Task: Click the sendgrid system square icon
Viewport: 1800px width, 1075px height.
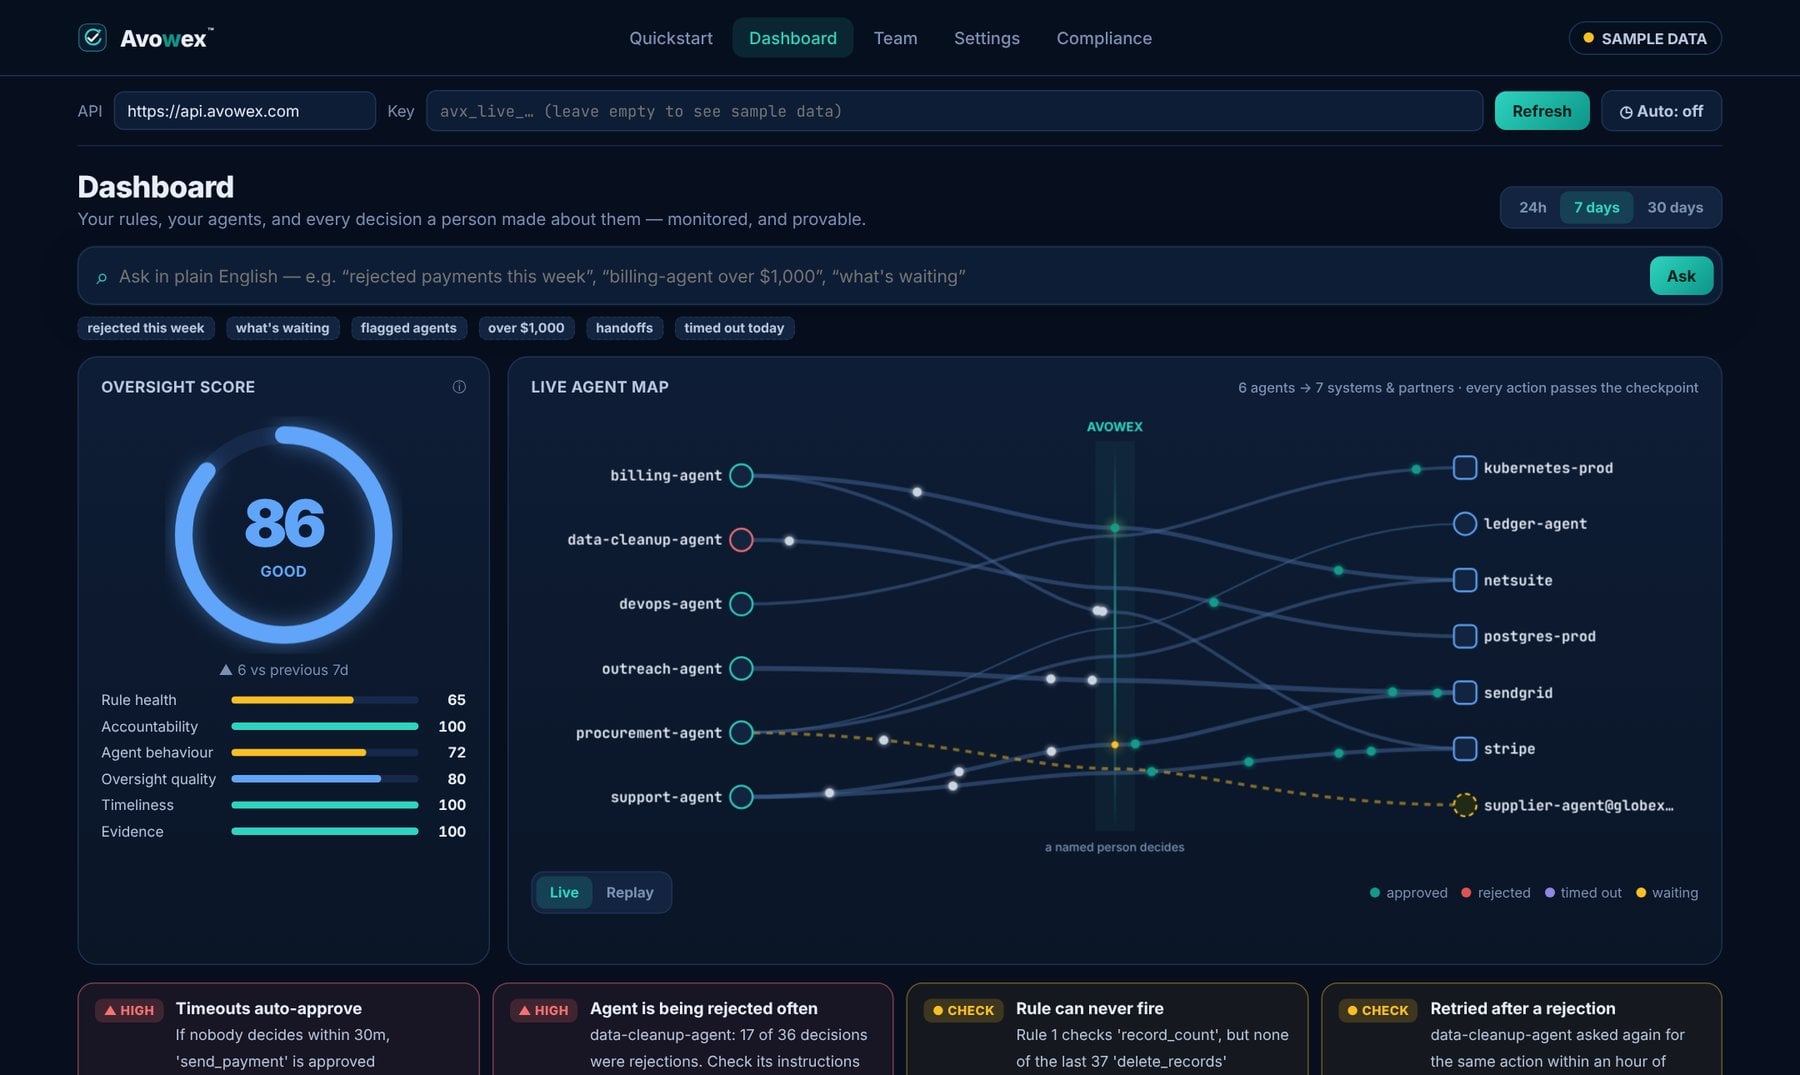Action: tap(1464, 692)
